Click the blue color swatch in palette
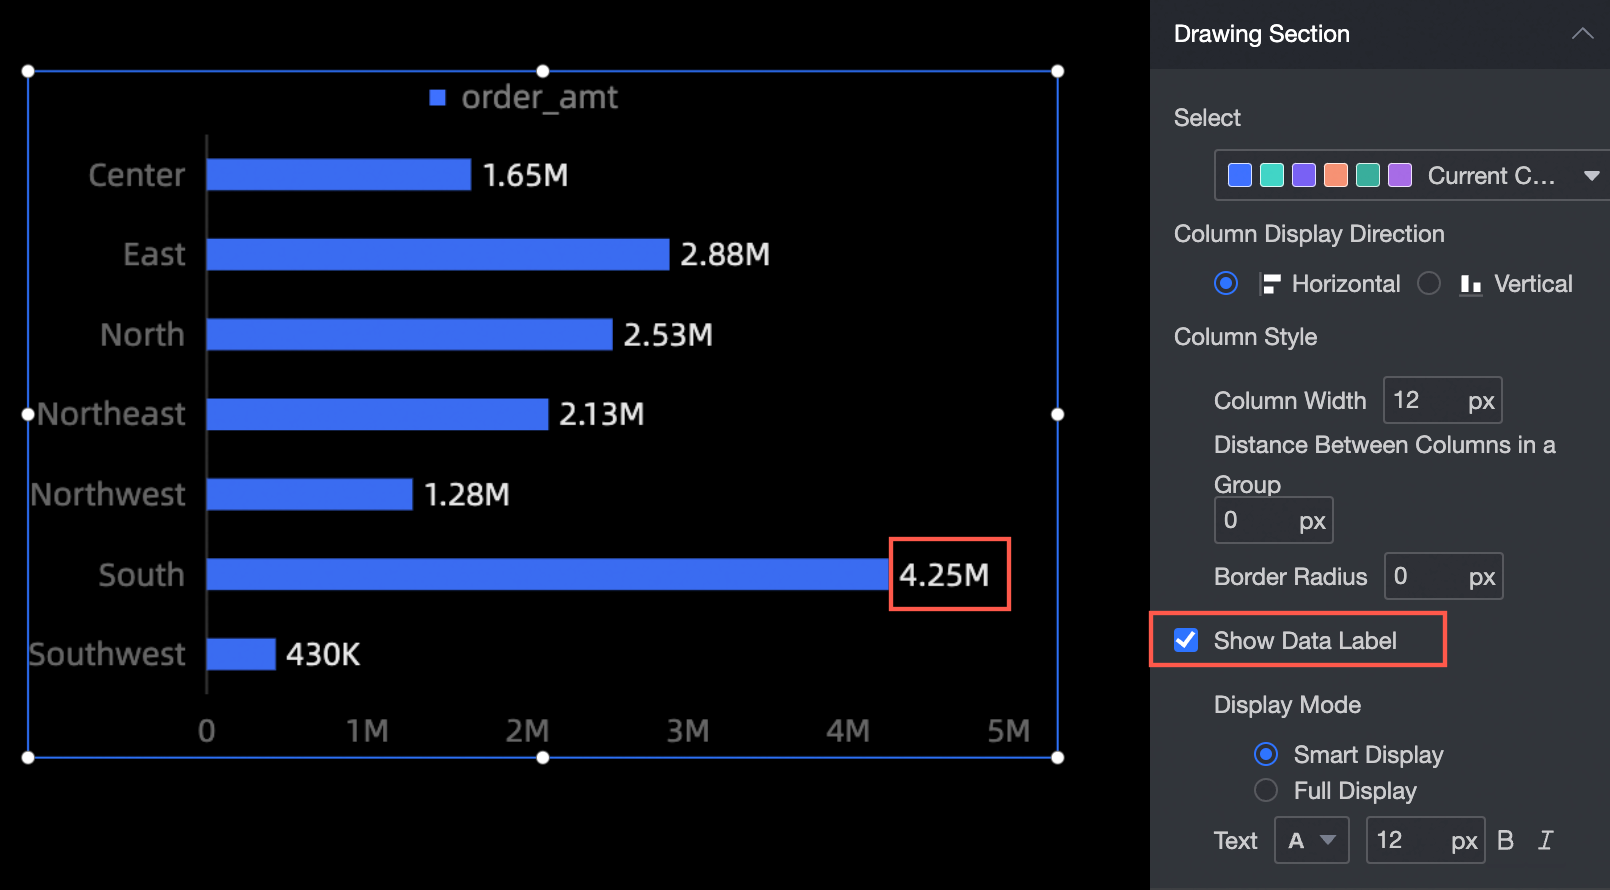The width and height of the screenshot is (1610, 890). [x=1240, y=175]
